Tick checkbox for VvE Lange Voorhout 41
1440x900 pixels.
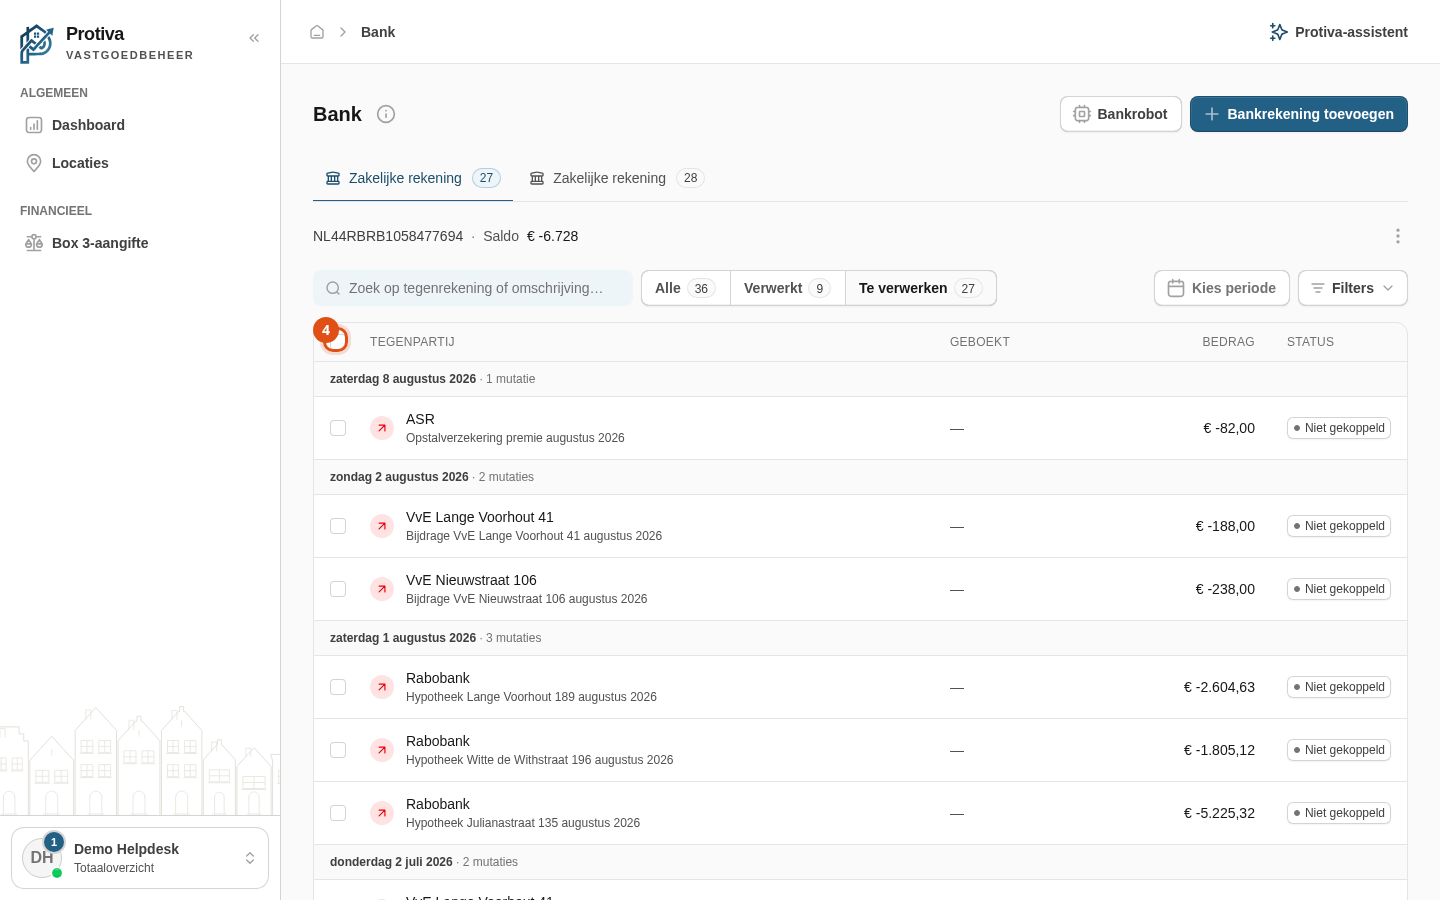[338, 526]
